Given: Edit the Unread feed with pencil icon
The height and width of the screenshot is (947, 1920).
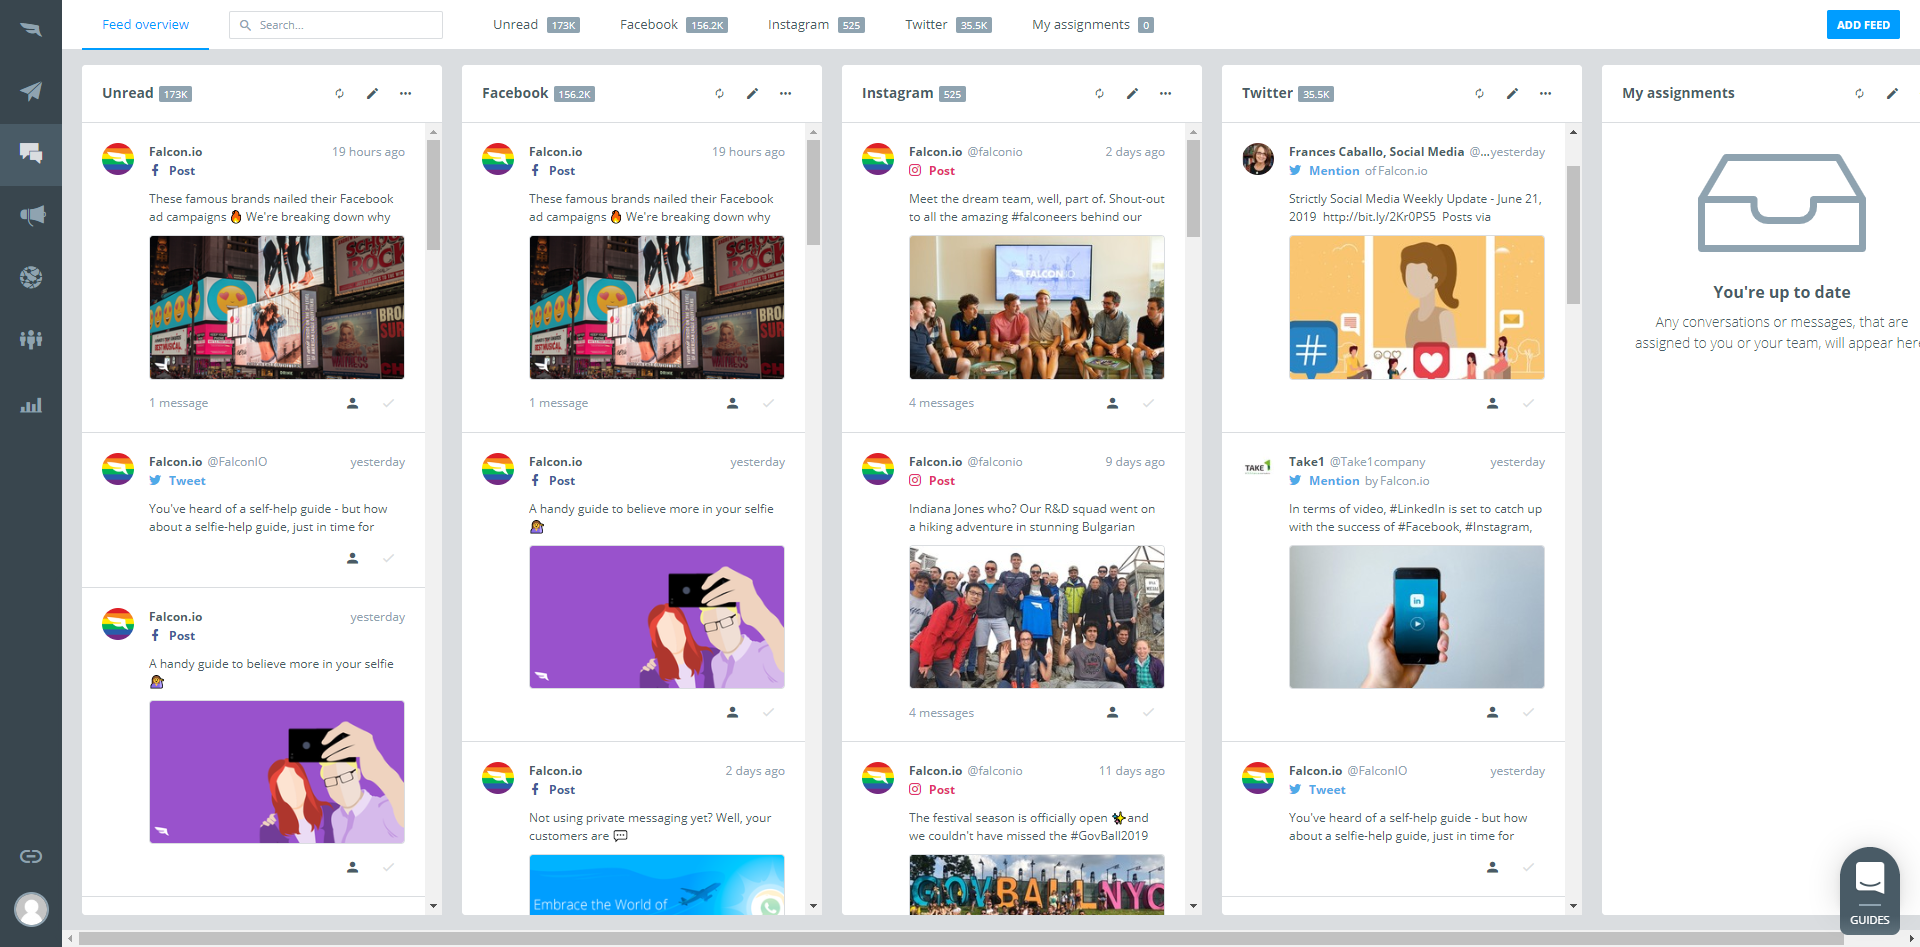Looking at the screenshot, I should point(372,93).
